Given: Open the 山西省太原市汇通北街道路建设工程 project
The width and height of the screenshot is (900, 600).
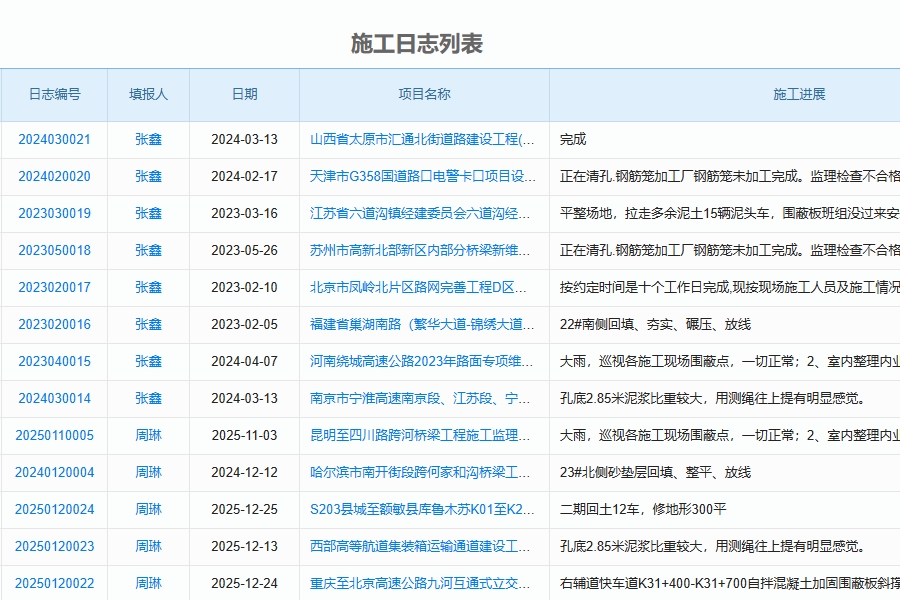Looking at the screenshot, I should tap(421, 139).
